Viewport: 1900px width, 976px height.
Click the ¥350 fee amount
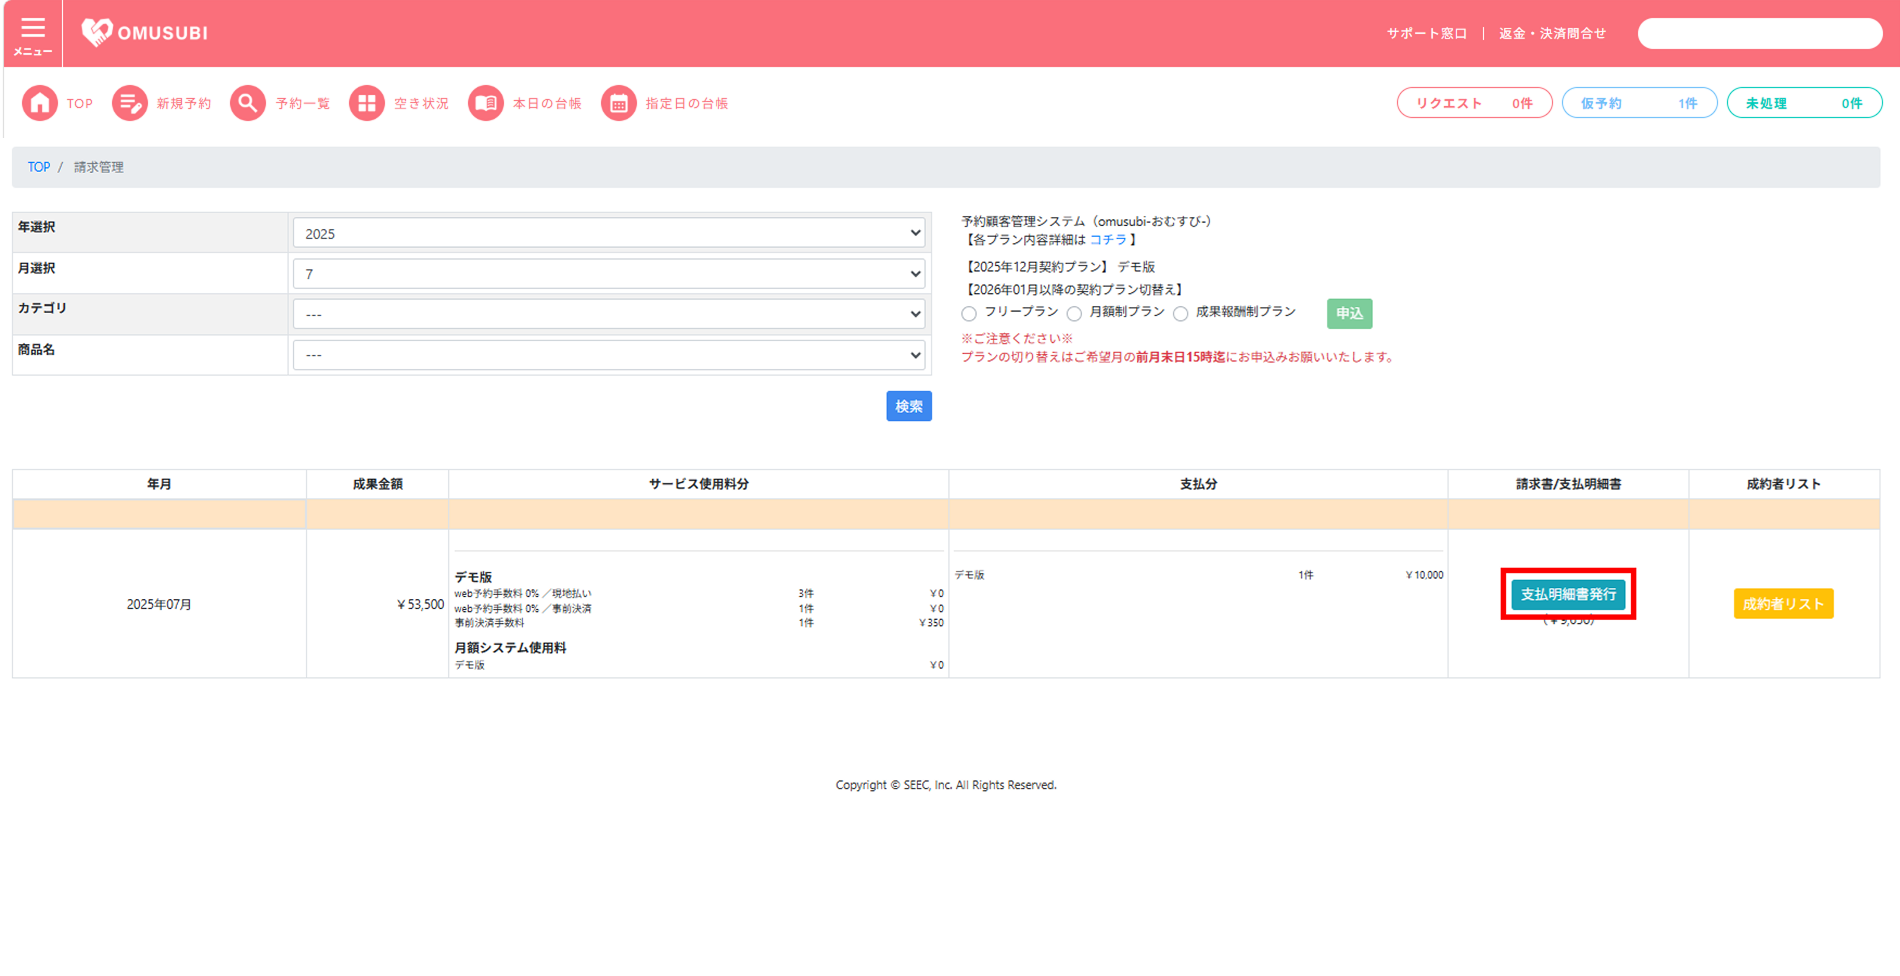931,623
